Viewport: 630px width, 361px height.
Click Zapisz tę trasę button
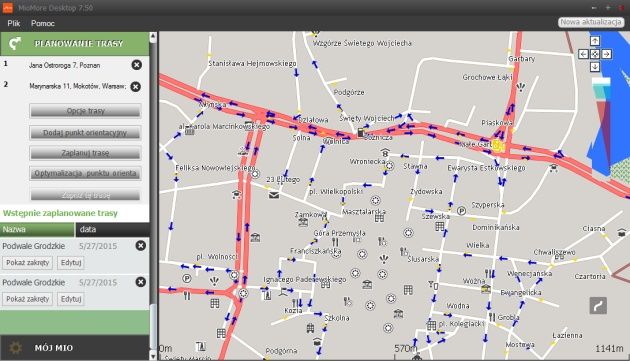85,195
